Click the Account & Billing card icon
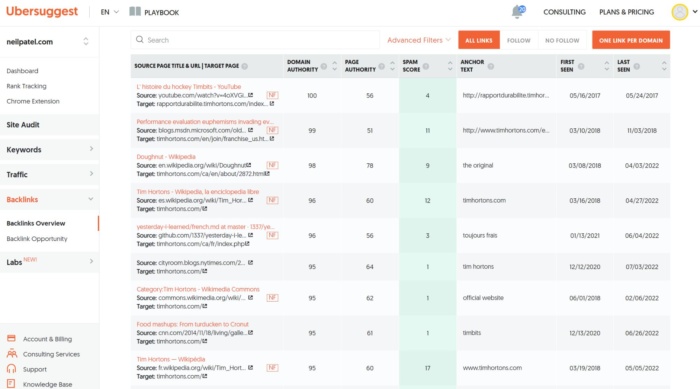The width and height of the screenshot is (700, 389). (11, 339)
